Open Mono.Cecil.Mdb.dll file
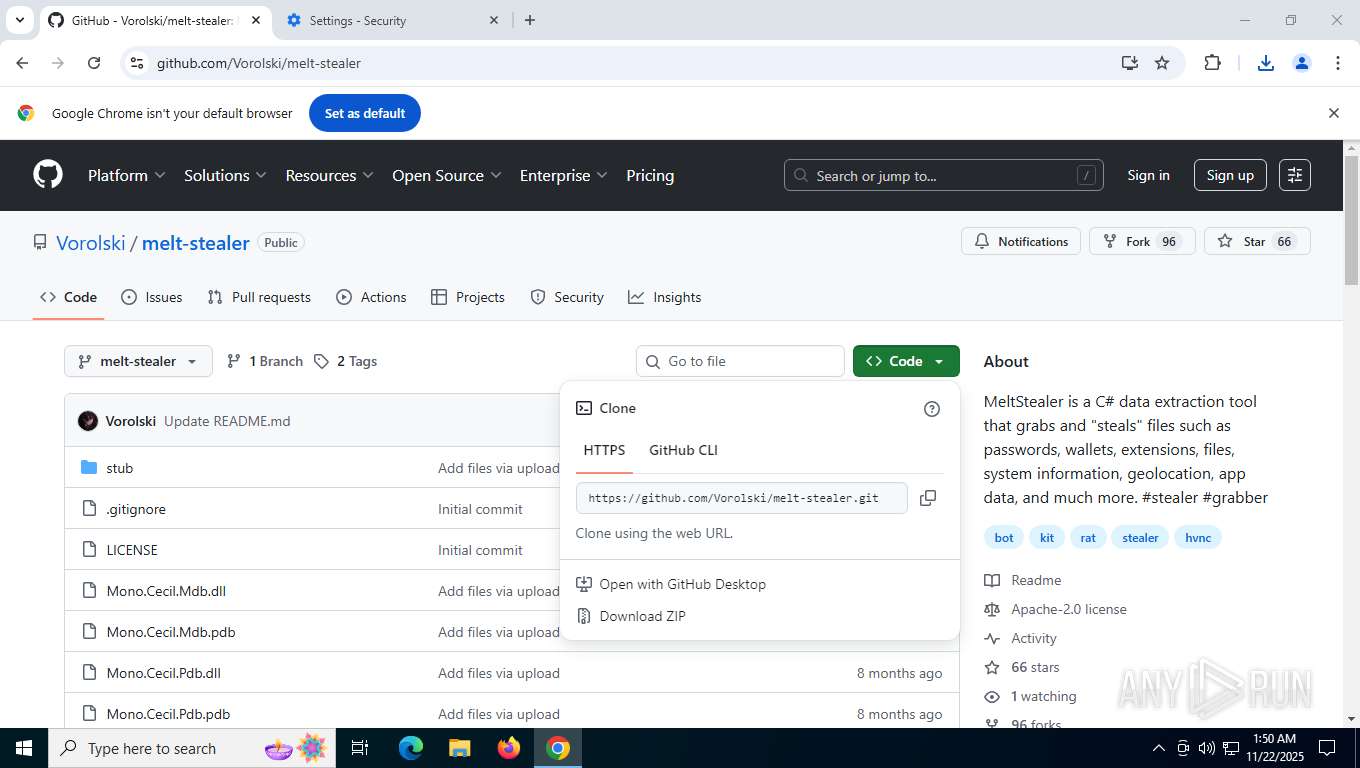1360x768 pixels. [x=166, y=591]
